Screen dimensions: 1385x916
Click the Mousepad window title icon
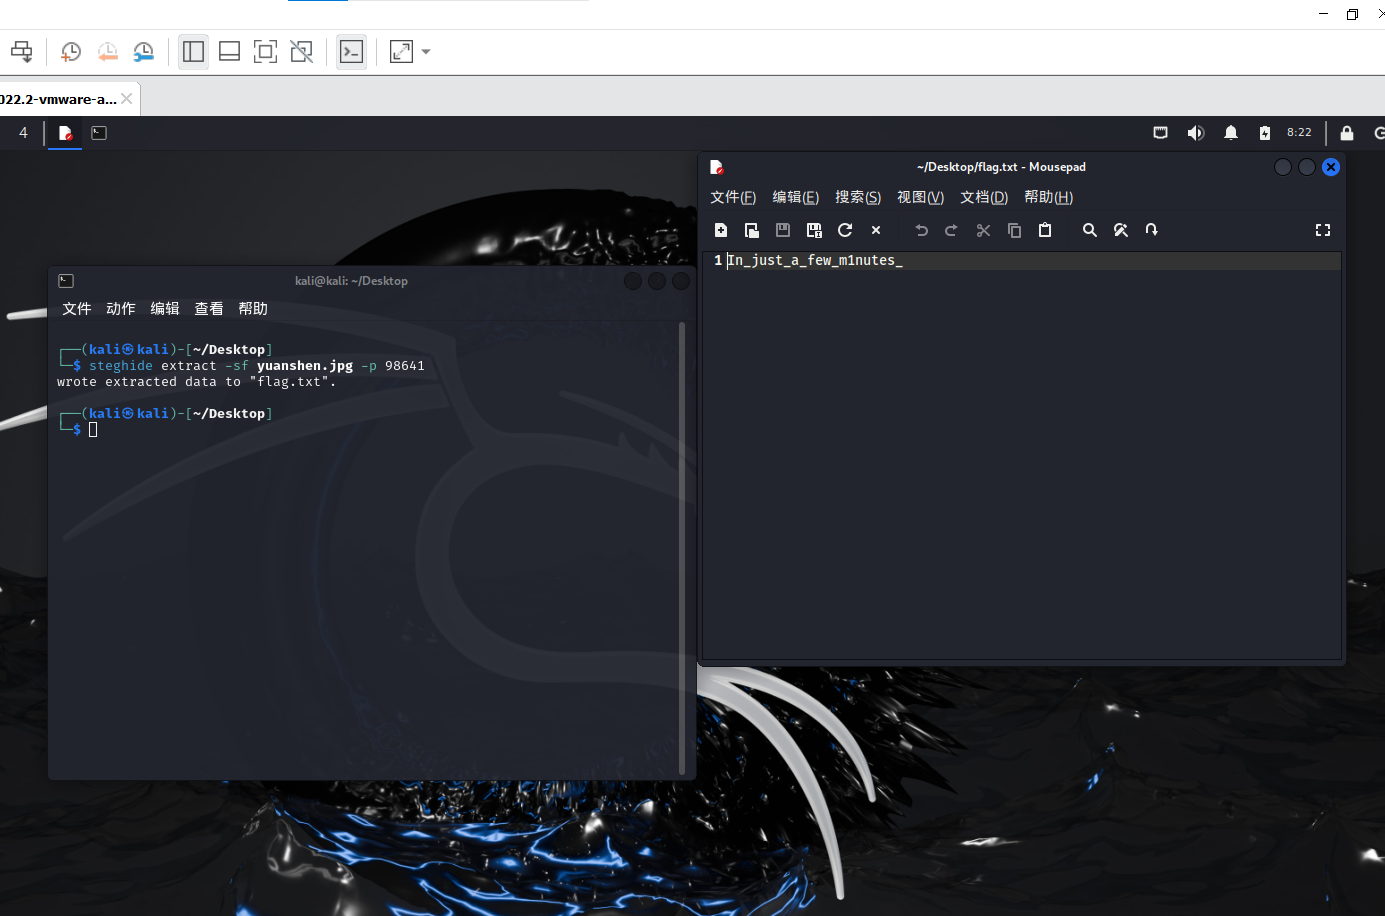pos(717,167)
